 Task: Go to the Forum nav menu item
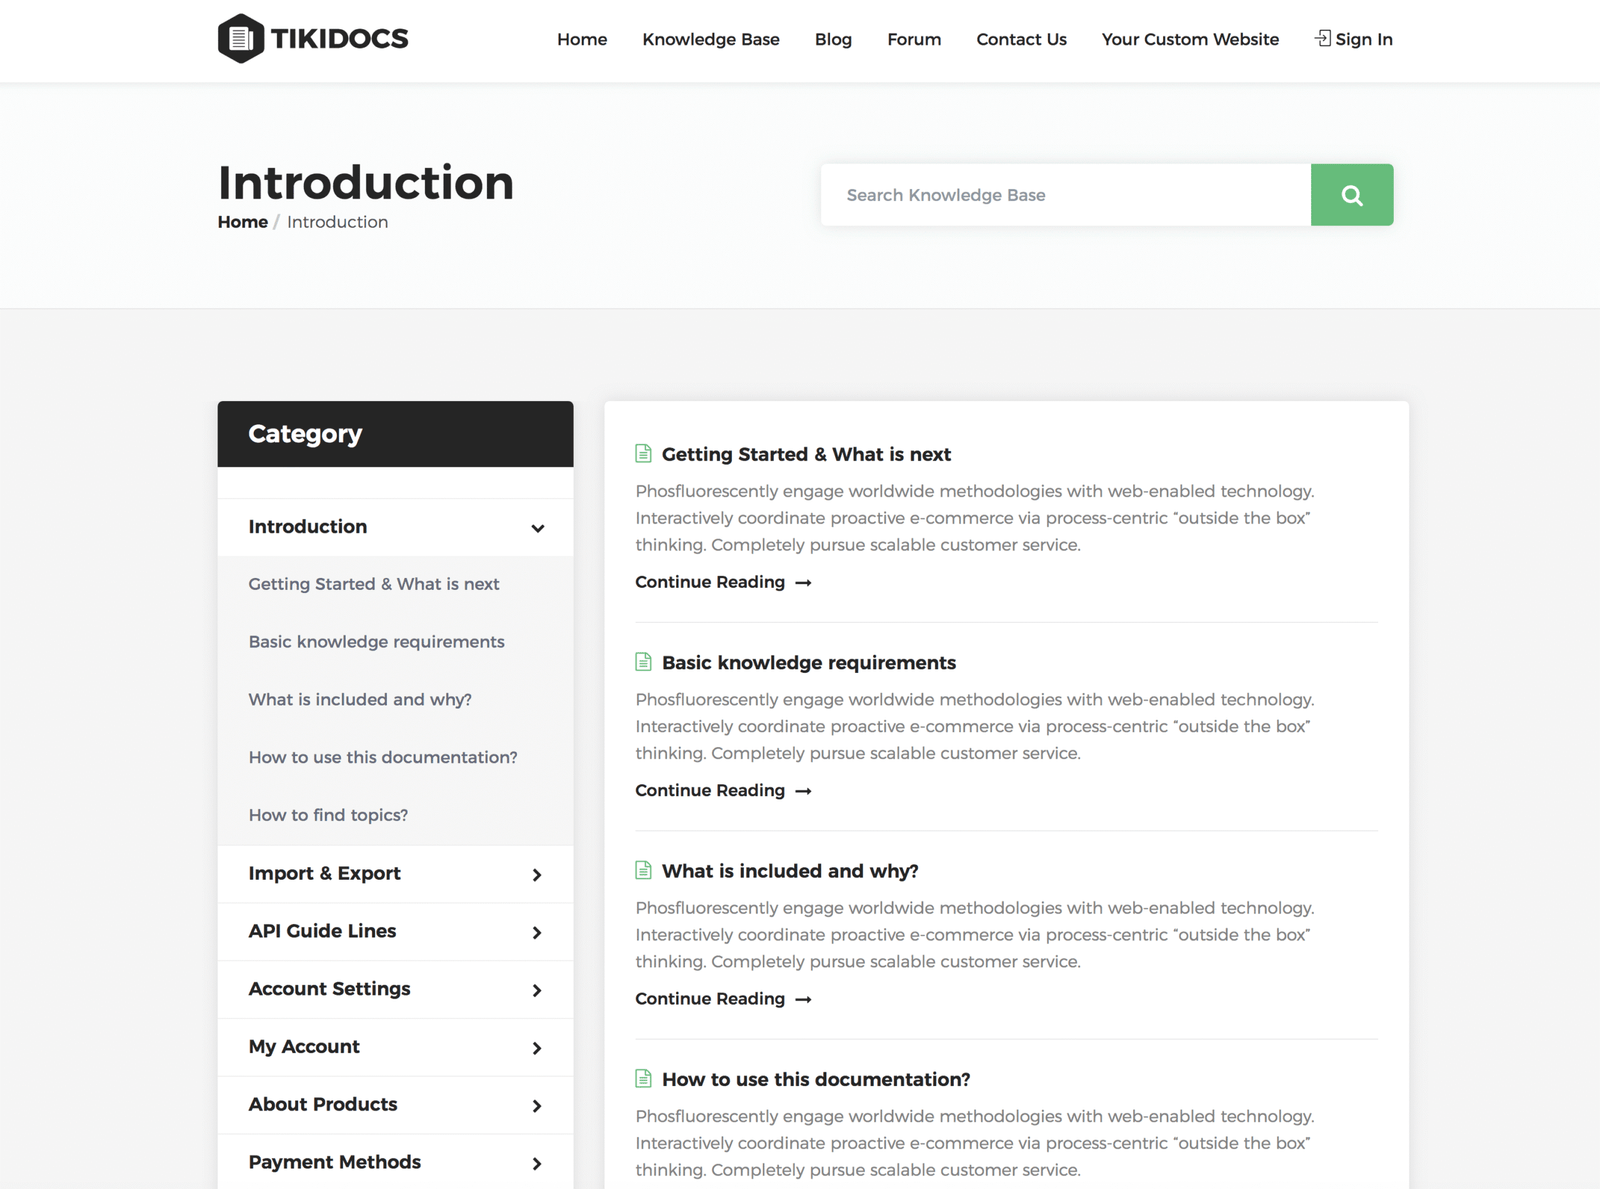914,39
